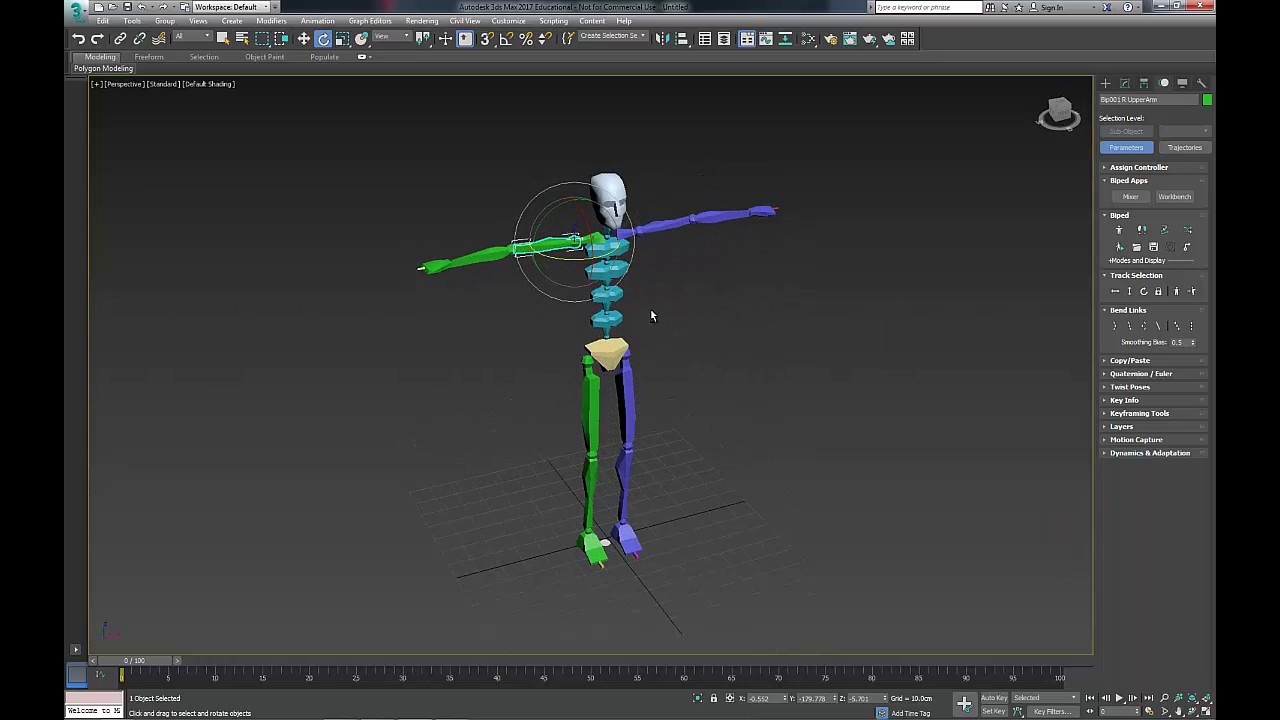This screenshot has height=720, width=1280.
Task: Click the green object color swatch
Action: point(1207,100)
